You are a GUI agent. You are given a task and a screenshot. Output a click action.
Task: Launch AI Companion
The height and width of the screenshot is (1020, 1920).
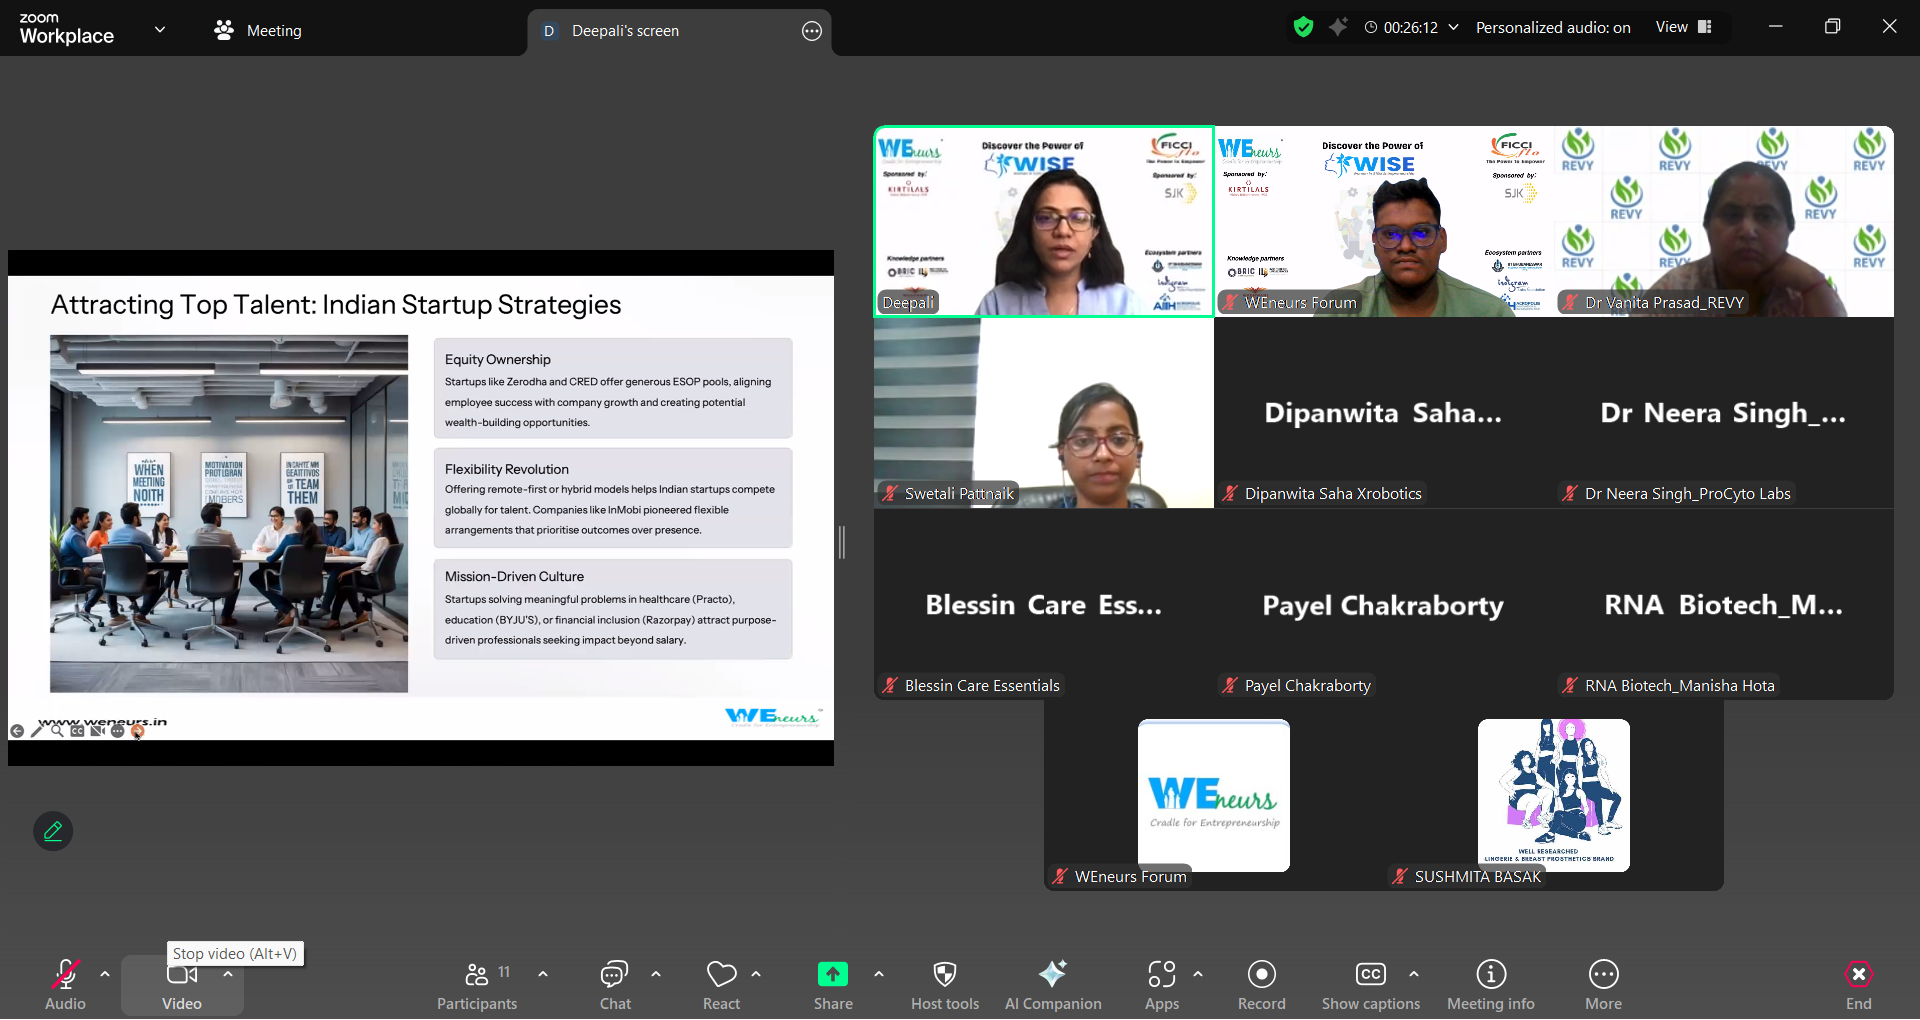click(1052, 985)
